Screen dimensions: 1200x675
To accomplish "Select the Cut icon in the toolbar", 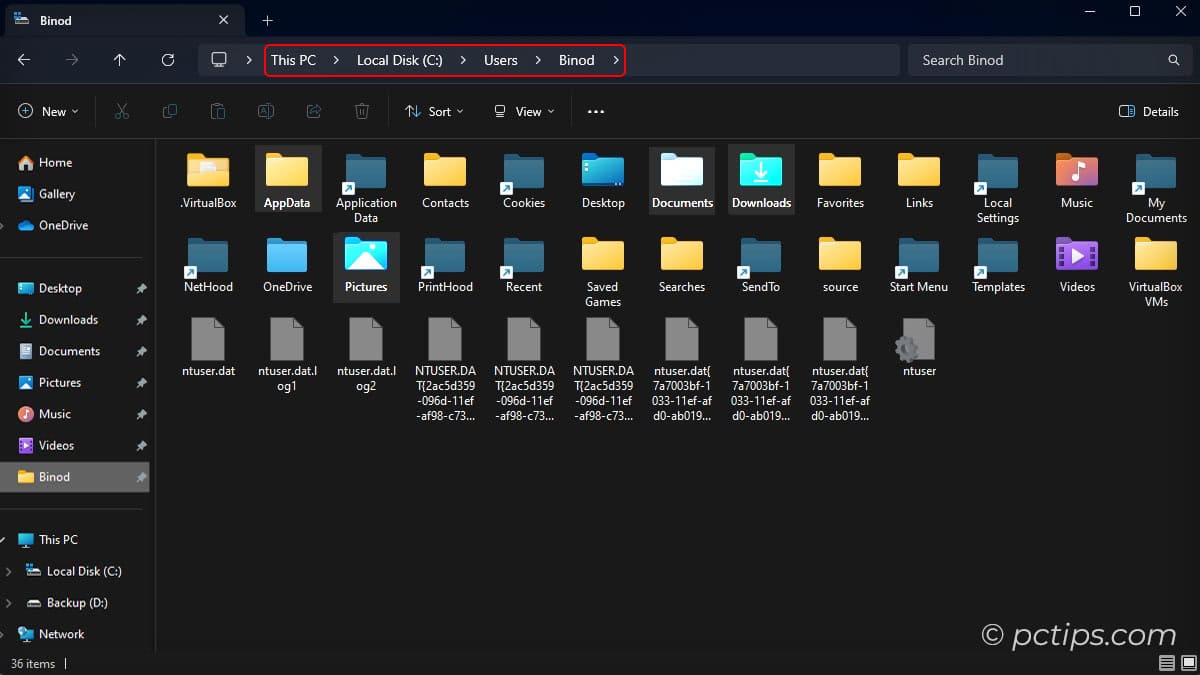I will click(x=121, y=111).
